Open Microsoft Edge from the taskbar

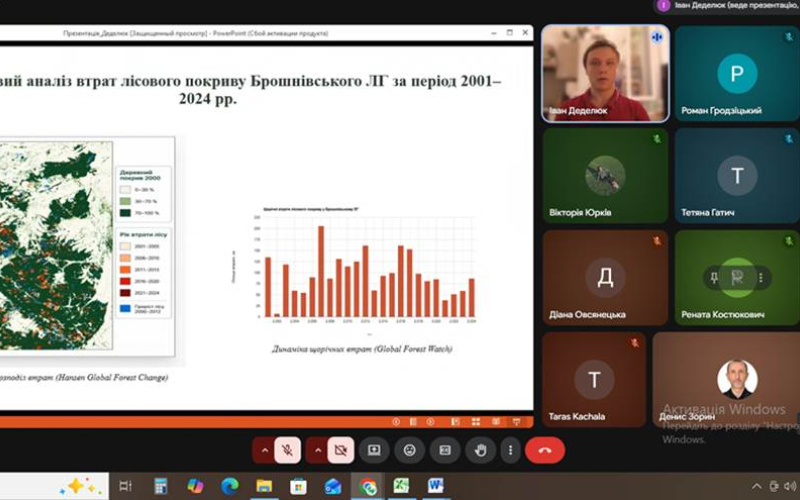click(230, 486)
